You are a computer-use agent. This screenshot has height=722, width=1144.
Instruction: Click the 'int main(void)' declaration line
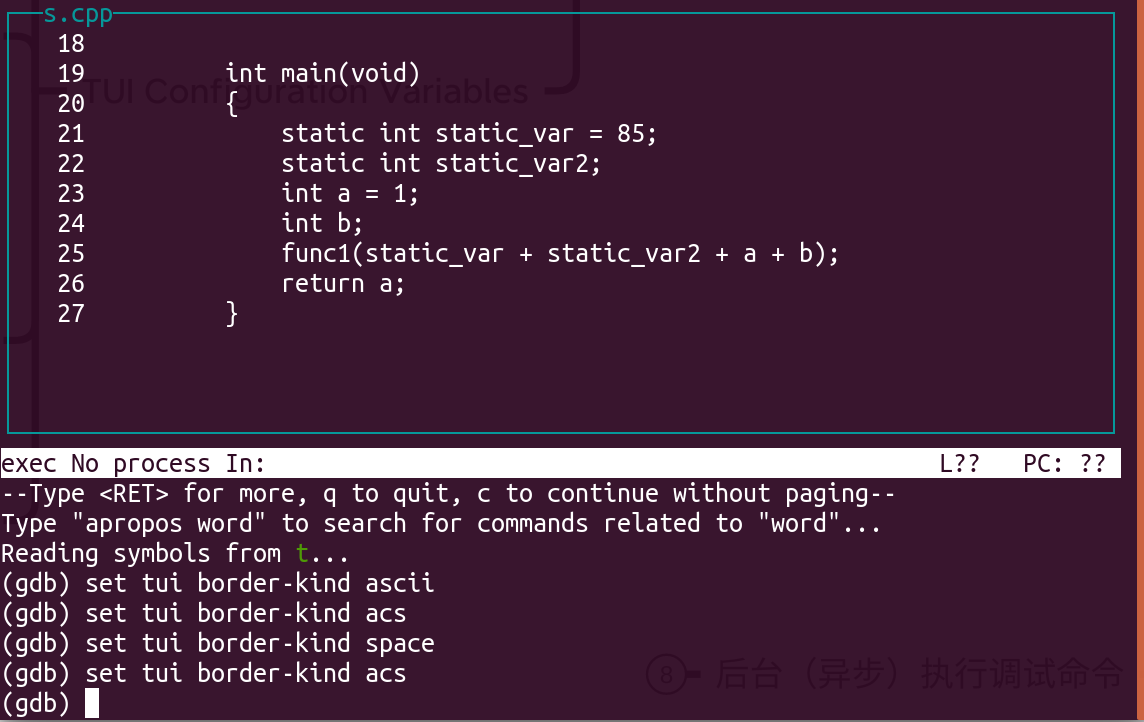[x=322, y=74]
